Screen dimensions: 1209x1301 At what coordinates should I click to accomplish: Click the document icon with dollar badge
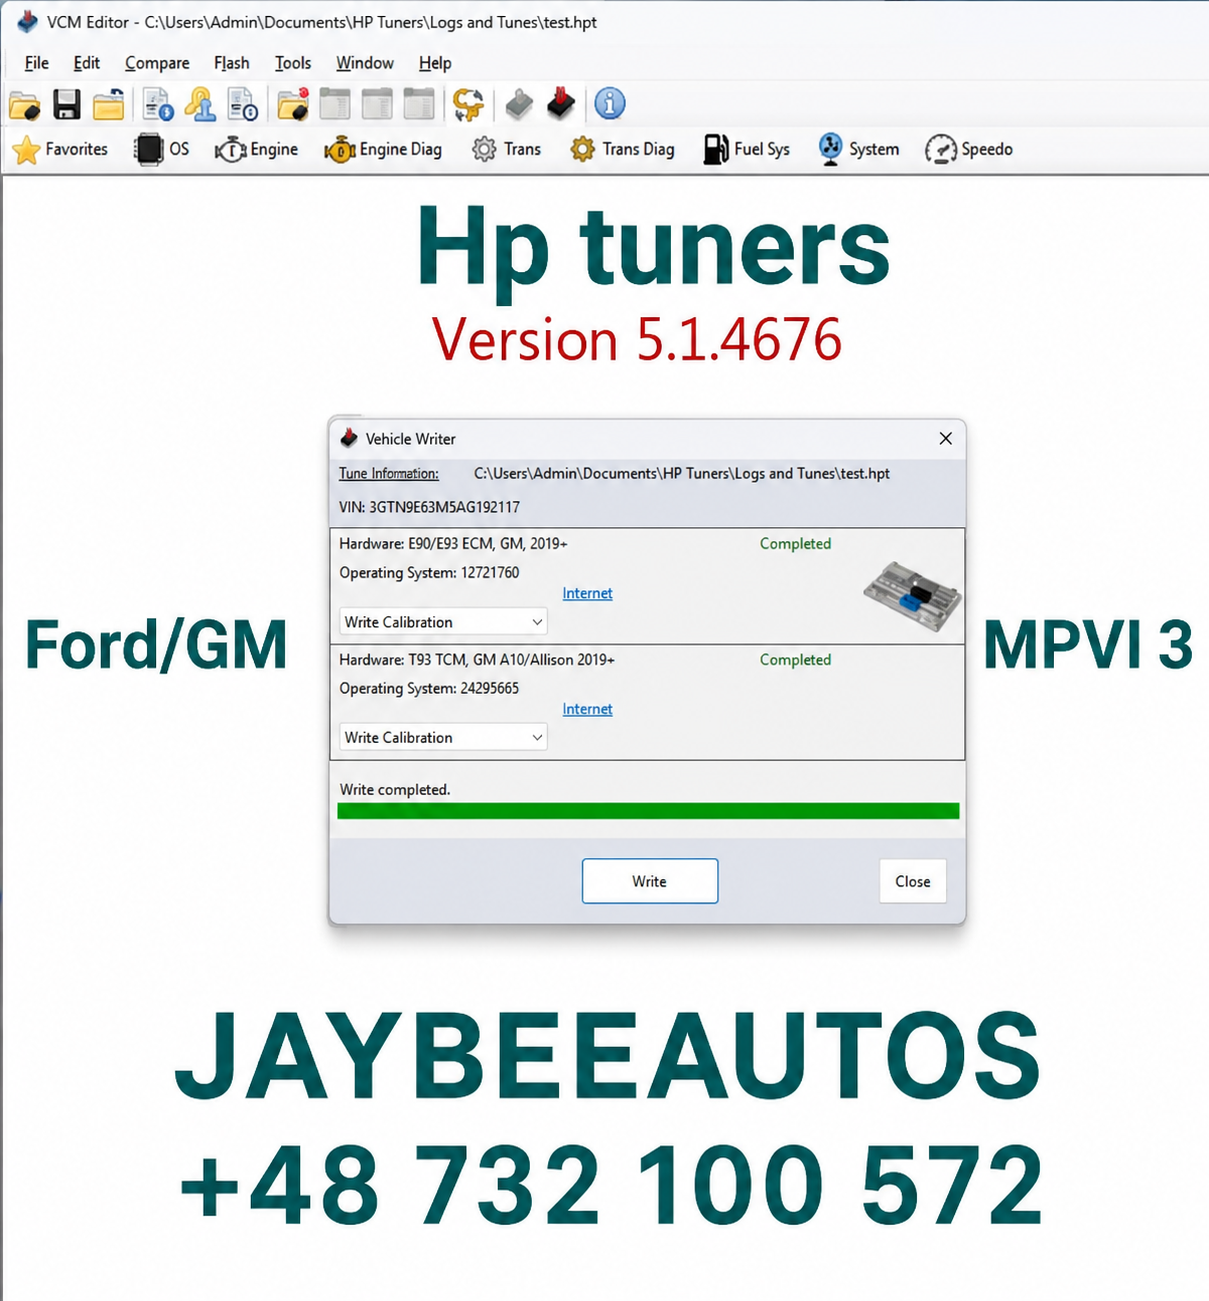[x=158, y=104]
